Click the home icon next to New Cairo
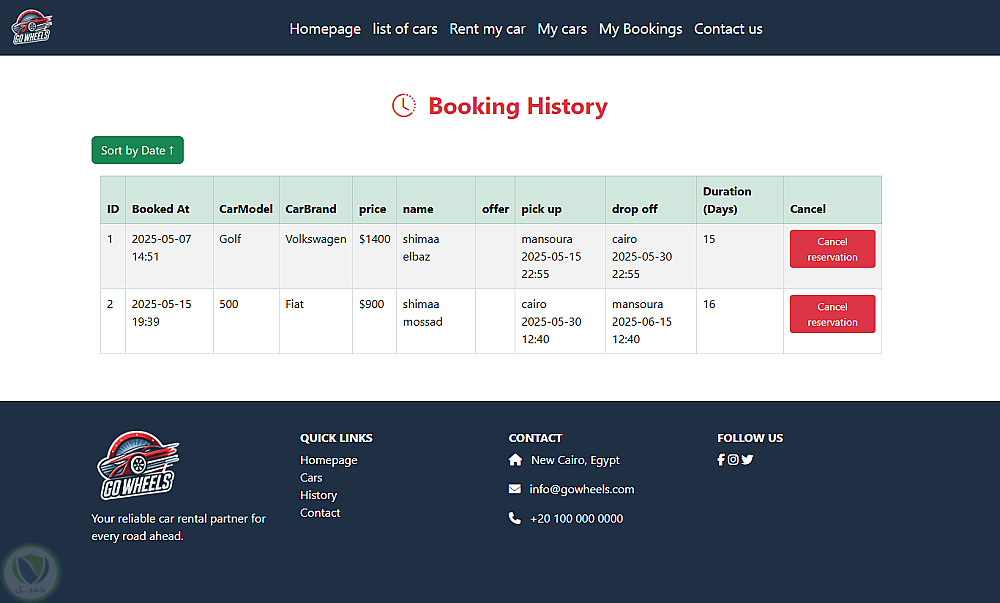1000x603 pixels. coord(515,460)
